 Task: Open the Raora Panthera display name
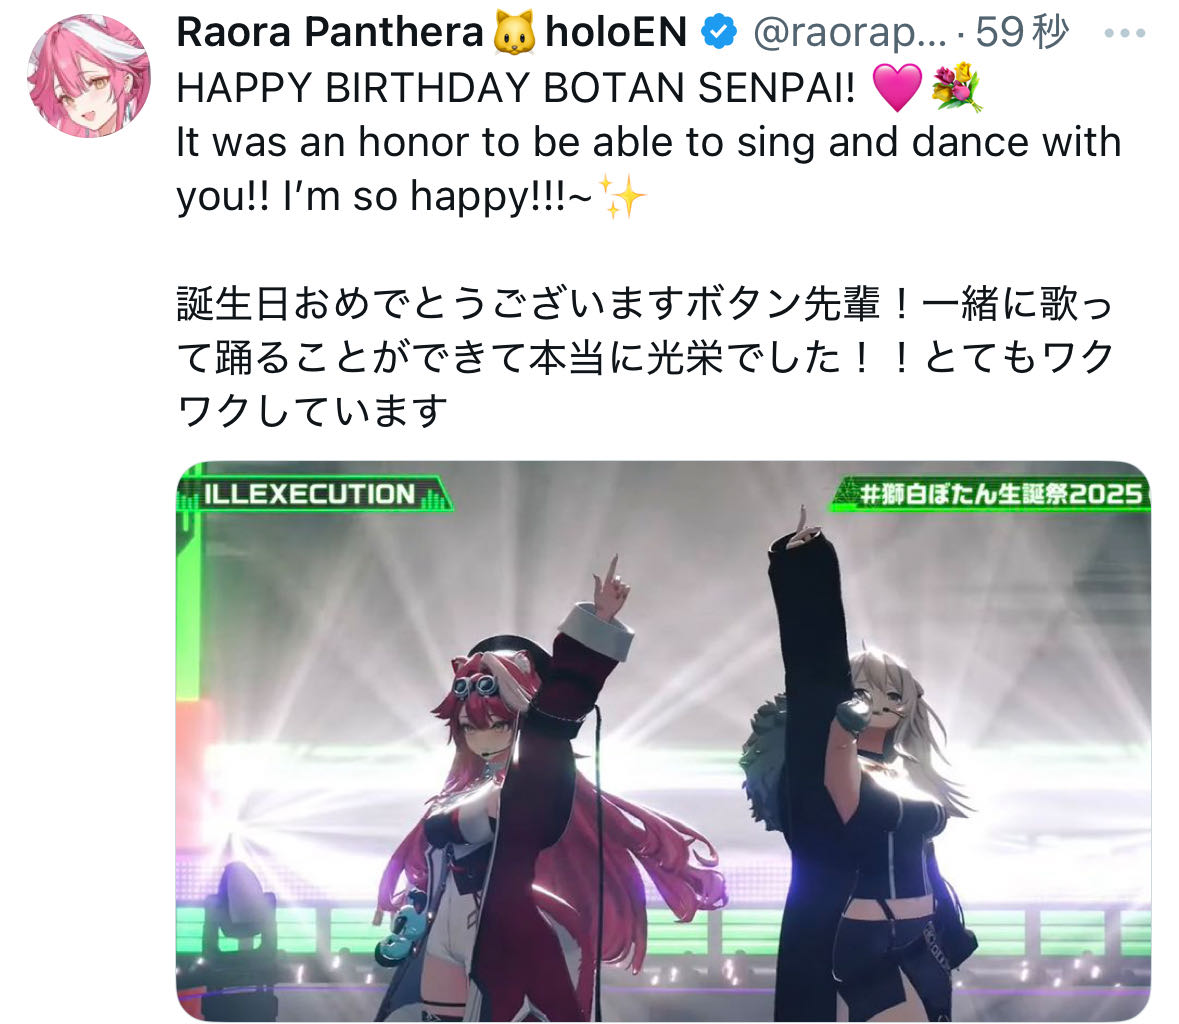pos(329,32)
